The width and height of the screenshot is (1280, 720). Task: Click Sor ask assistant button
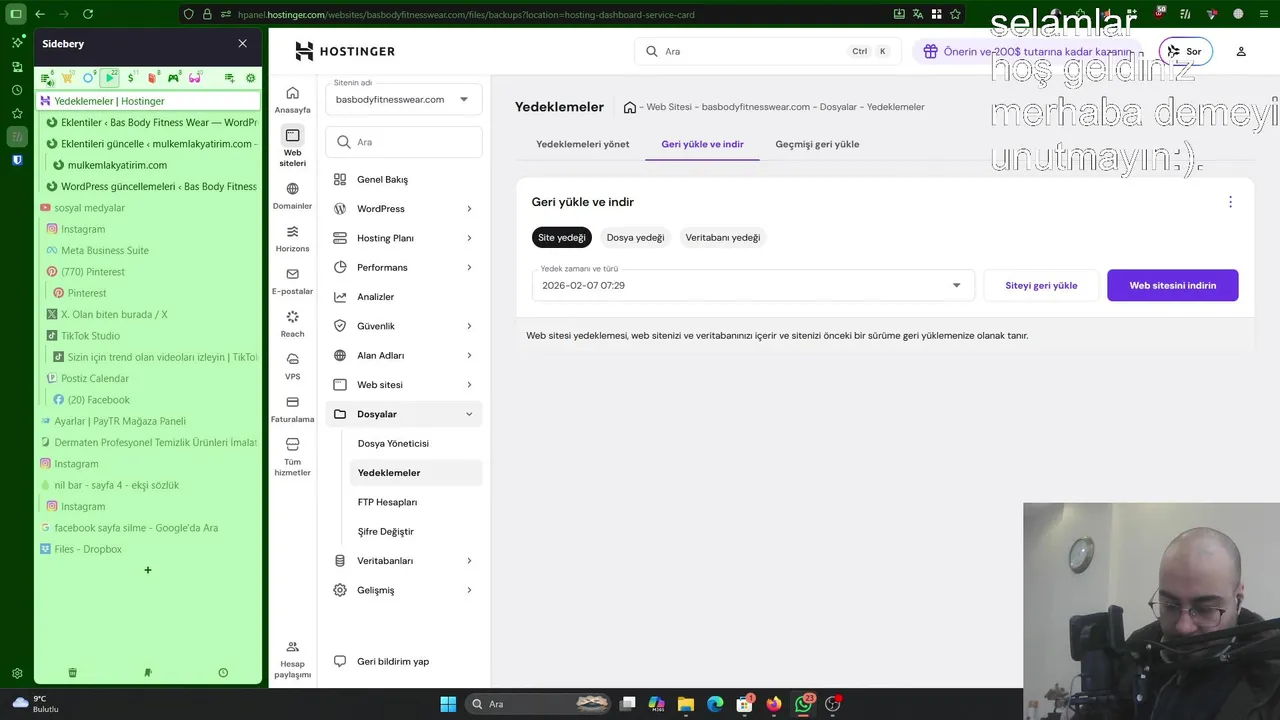1185,51
